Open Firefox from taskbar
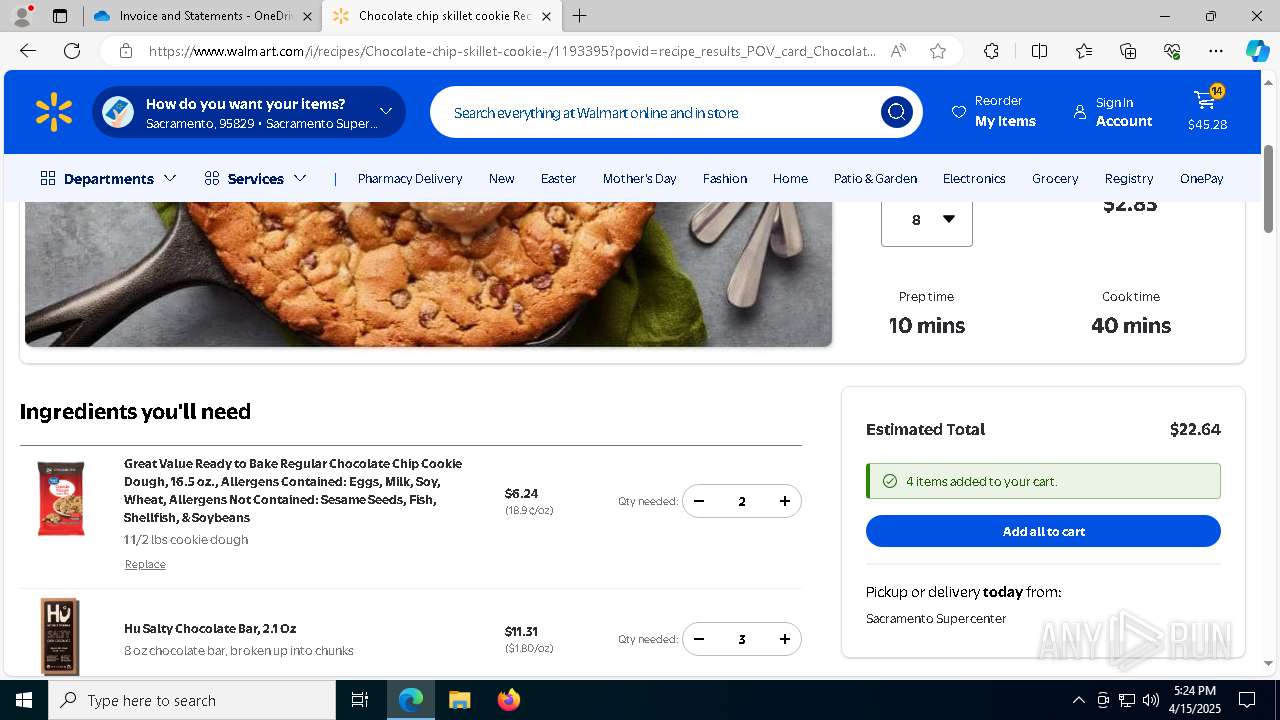 click(508, 700)
